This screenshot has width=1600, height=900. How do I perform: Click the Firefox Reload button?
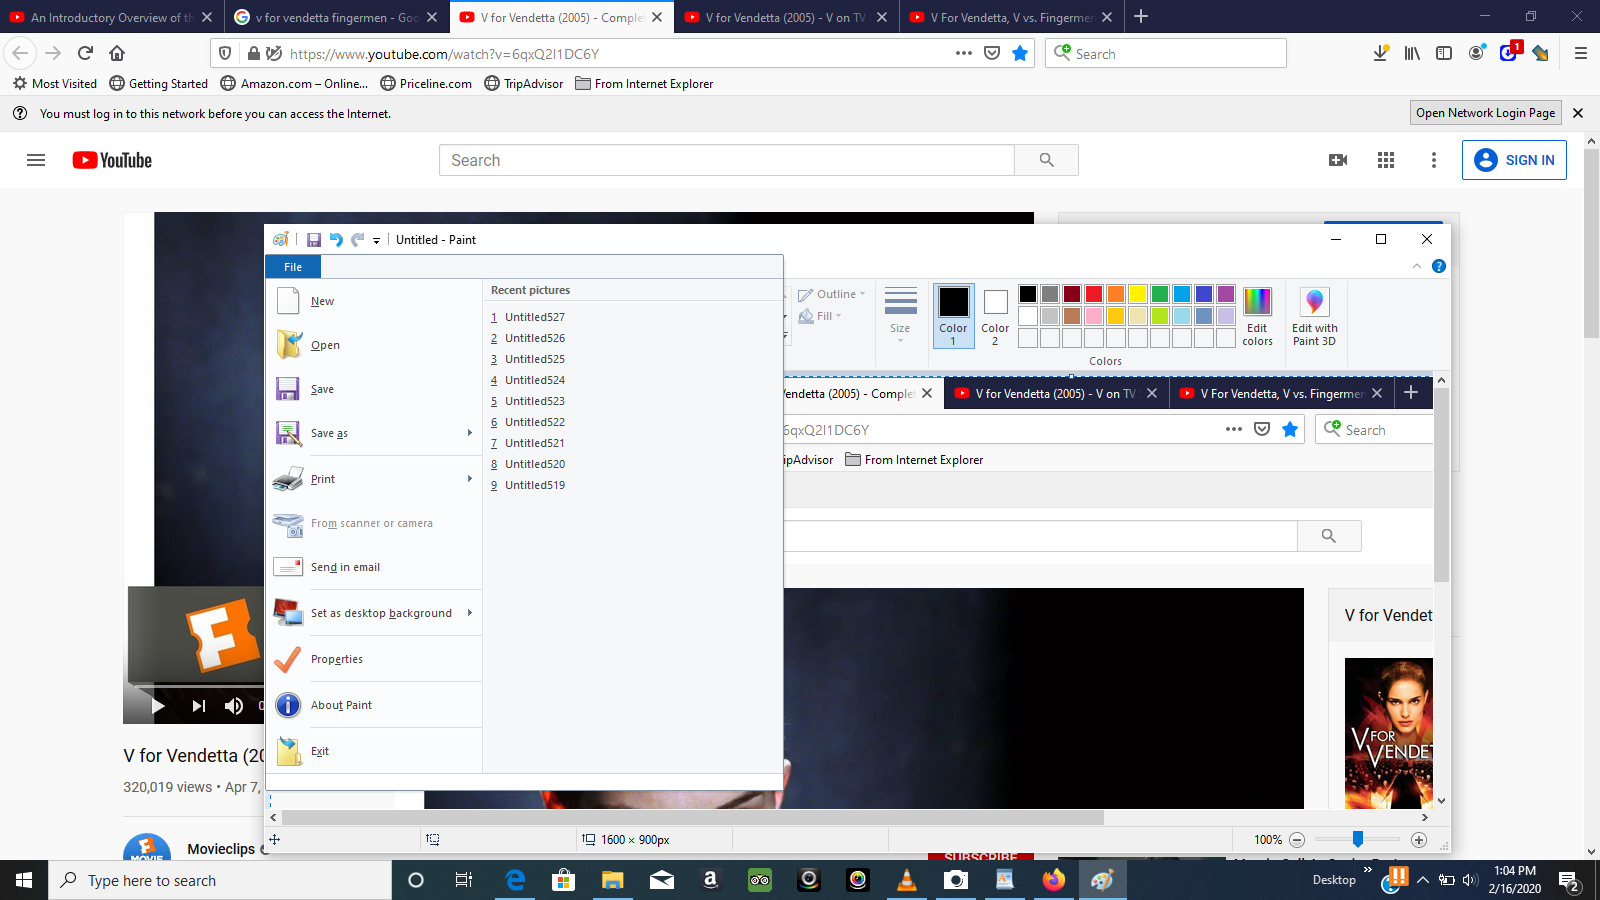[85, 53]
